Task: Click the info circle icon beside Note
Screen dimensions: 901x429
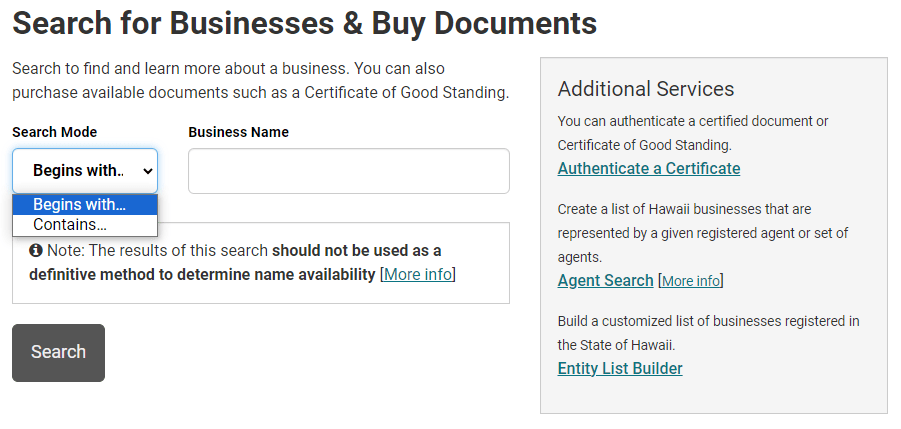Action: pyautogui.click(x=36, y=250)
